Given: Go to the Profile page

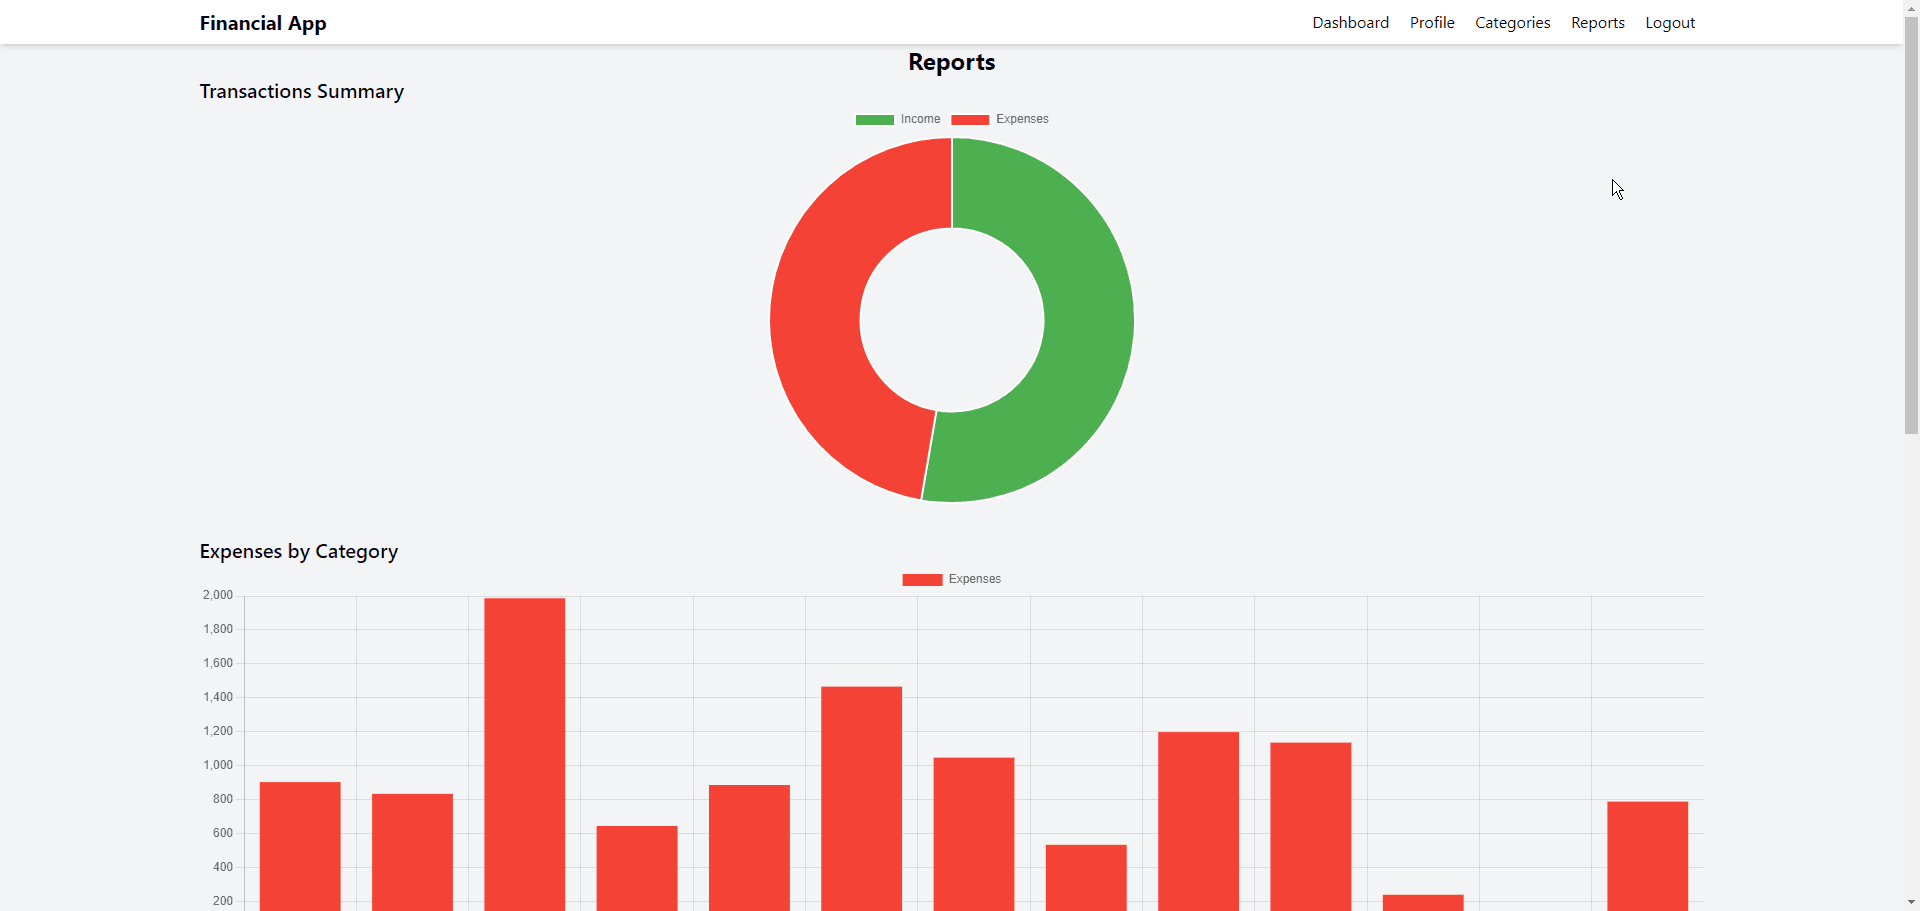Looking at the screenshot, I should point(1432,23).
